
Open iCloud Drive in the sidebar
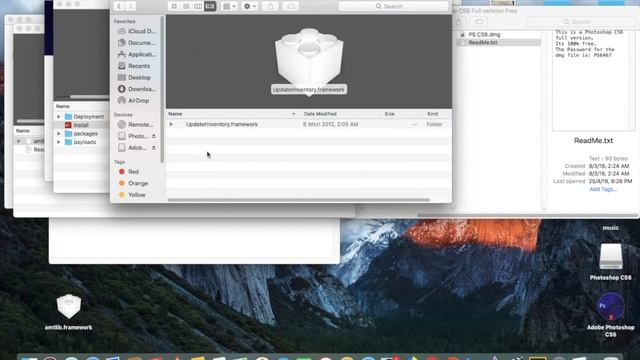tap(137, 31)
